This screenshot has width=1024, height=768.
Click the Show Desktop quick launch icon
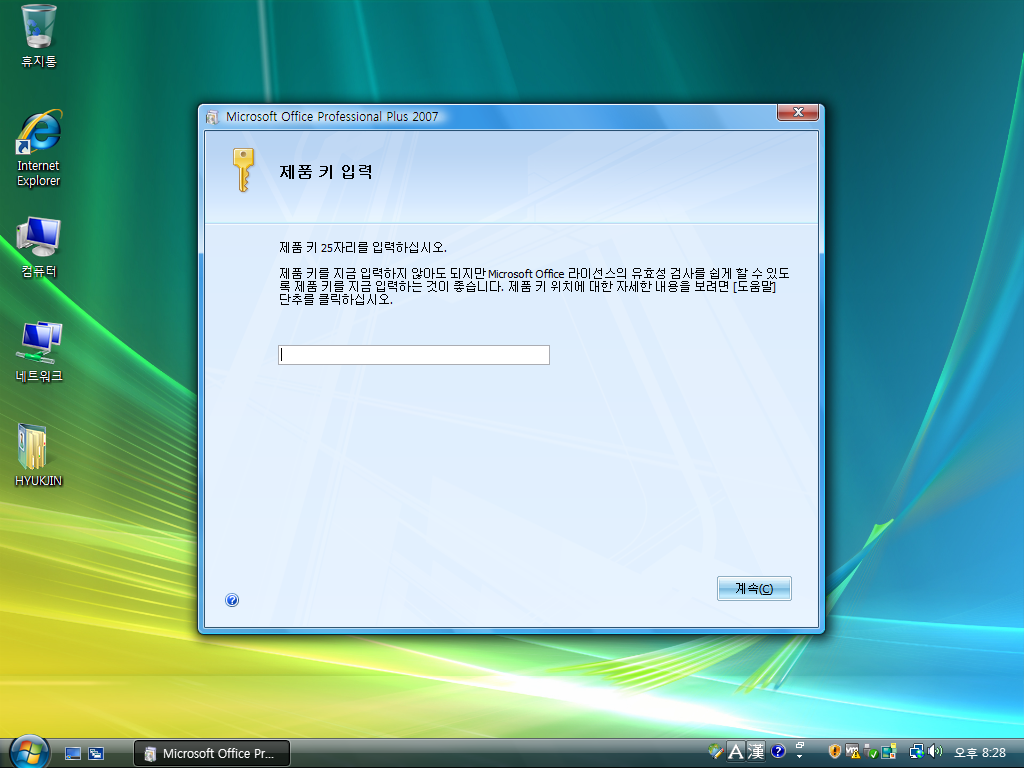tap(73, 754)
